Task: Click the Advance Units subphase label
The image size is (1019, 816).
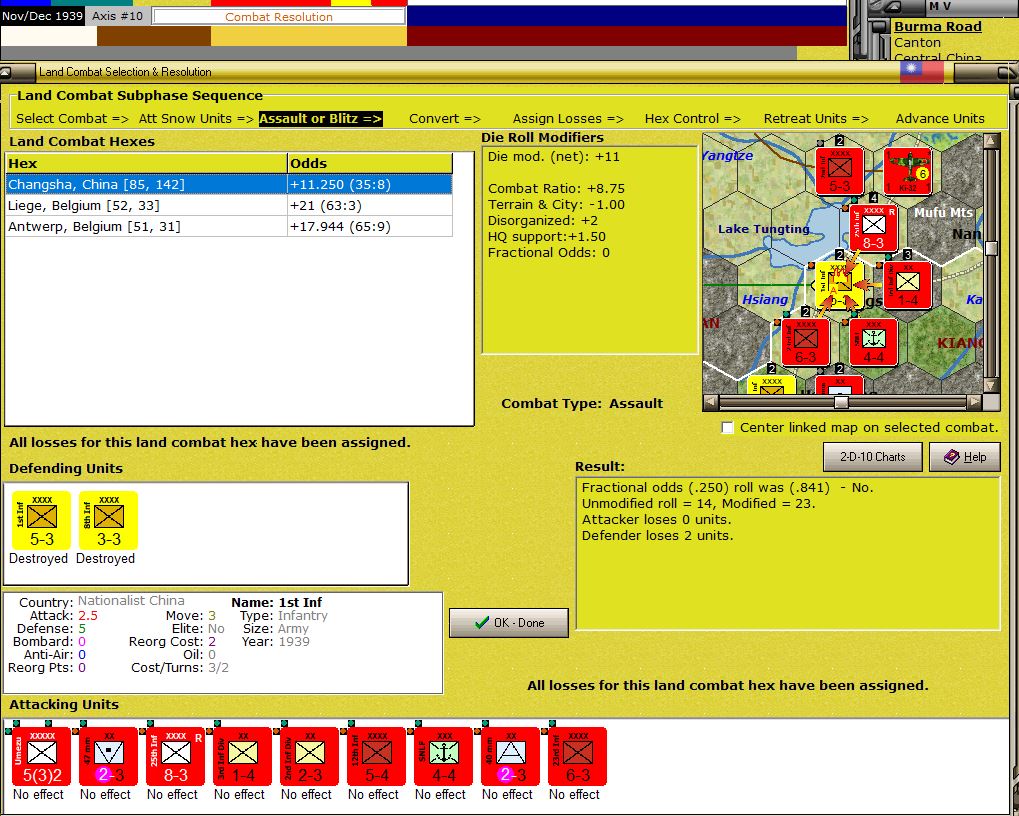Action: pos(940,119)
